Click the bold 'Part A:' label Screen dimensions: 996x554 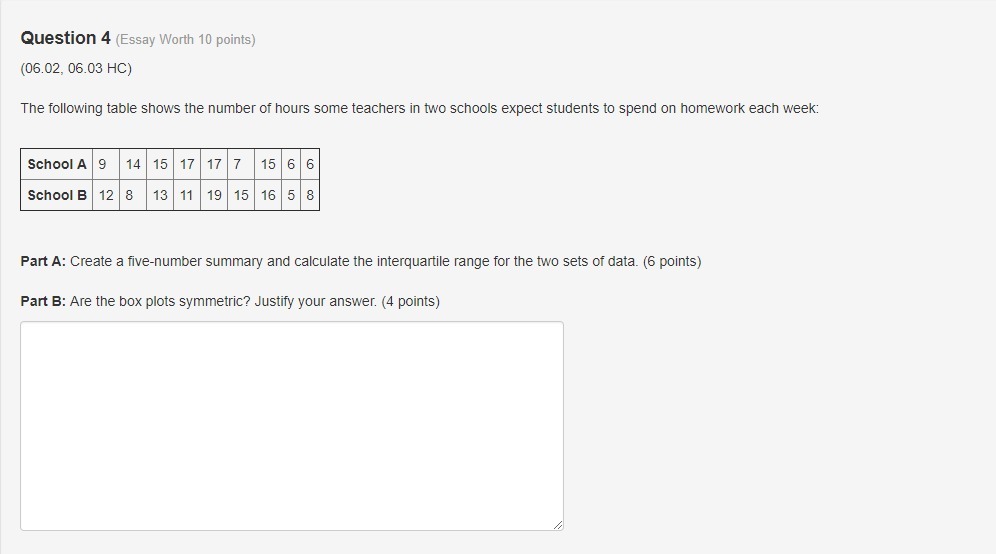click(x=43, y=261)
